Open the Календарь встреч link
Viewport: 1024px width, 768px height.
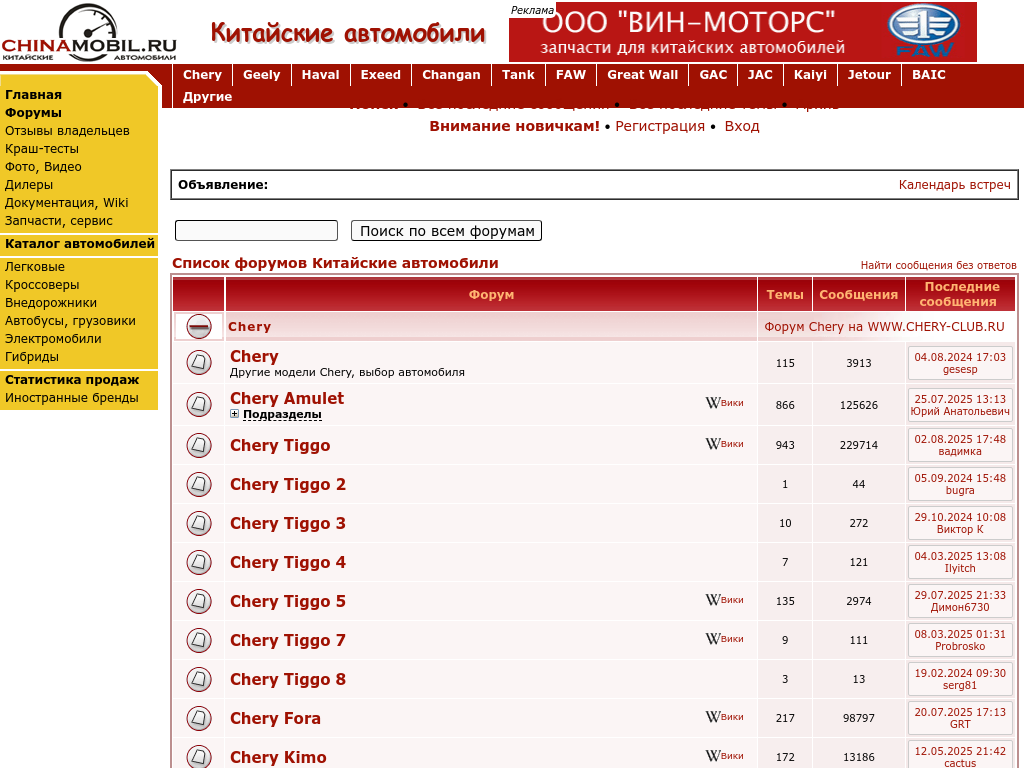click(x=954, y=185)
